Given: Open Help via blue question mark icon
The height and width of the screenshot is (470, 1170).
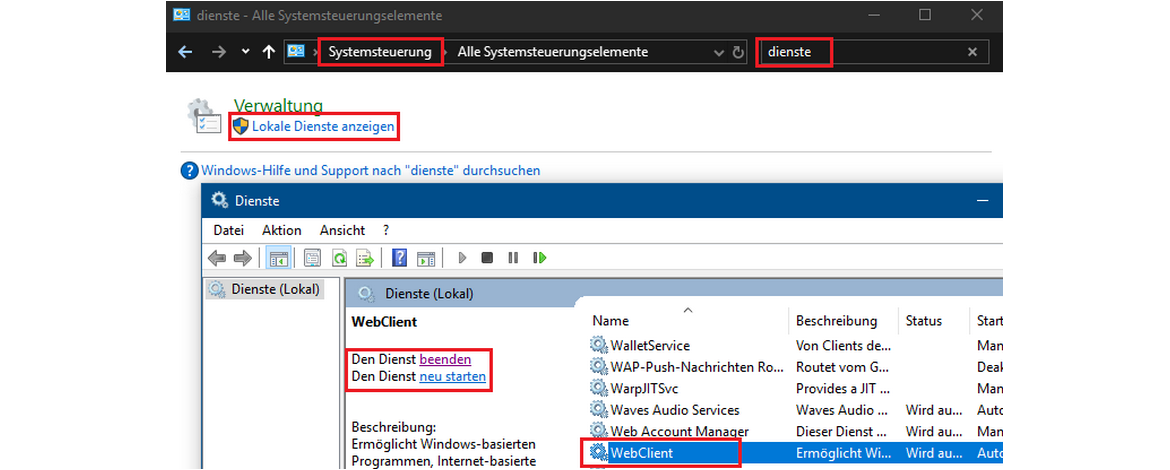Looking at the screenshot, I should click(x=399, y=258).
